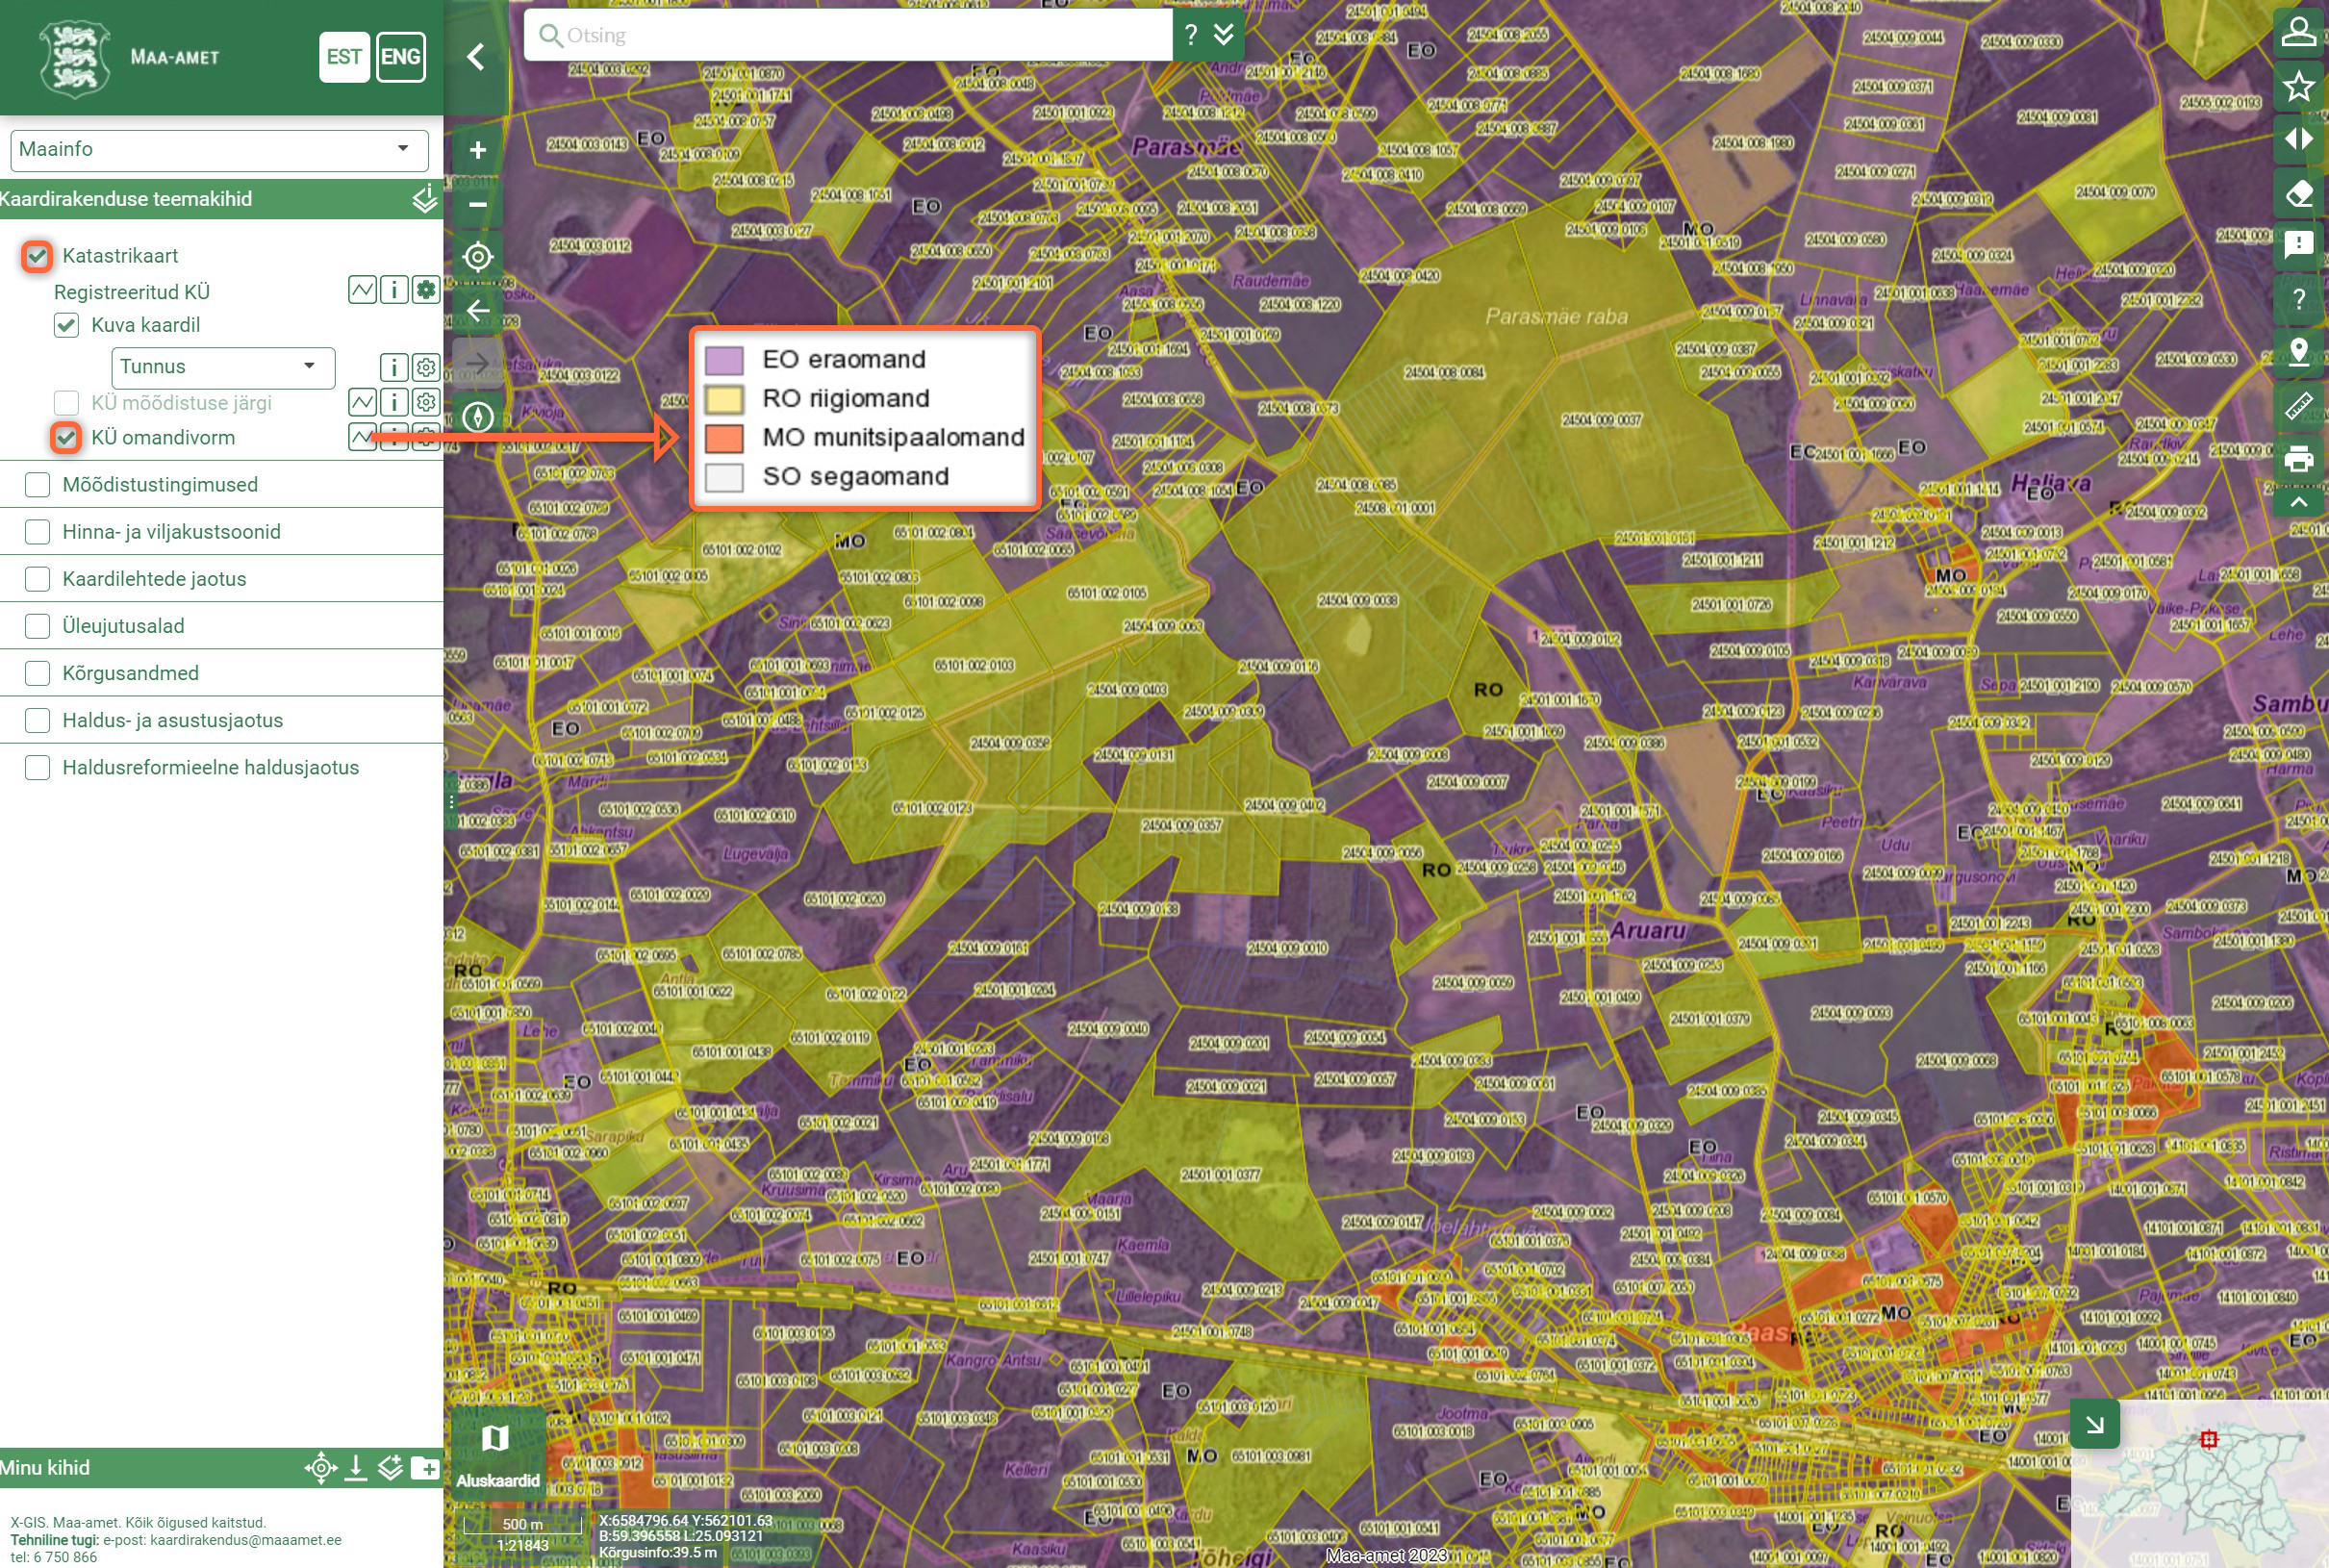Open the feedback message icon
The height and width of the screenshot is (1568, 2329).
(x=2298, y=245)
